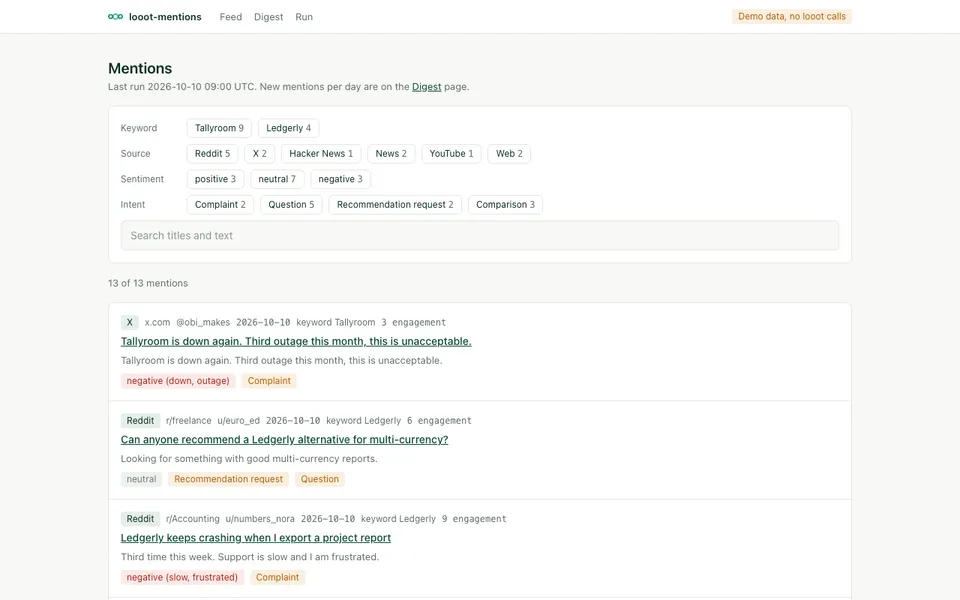This screenshot has height=600, width=960.
Task: Filter by Question intent chip
Action: click(x=291, y=204)
